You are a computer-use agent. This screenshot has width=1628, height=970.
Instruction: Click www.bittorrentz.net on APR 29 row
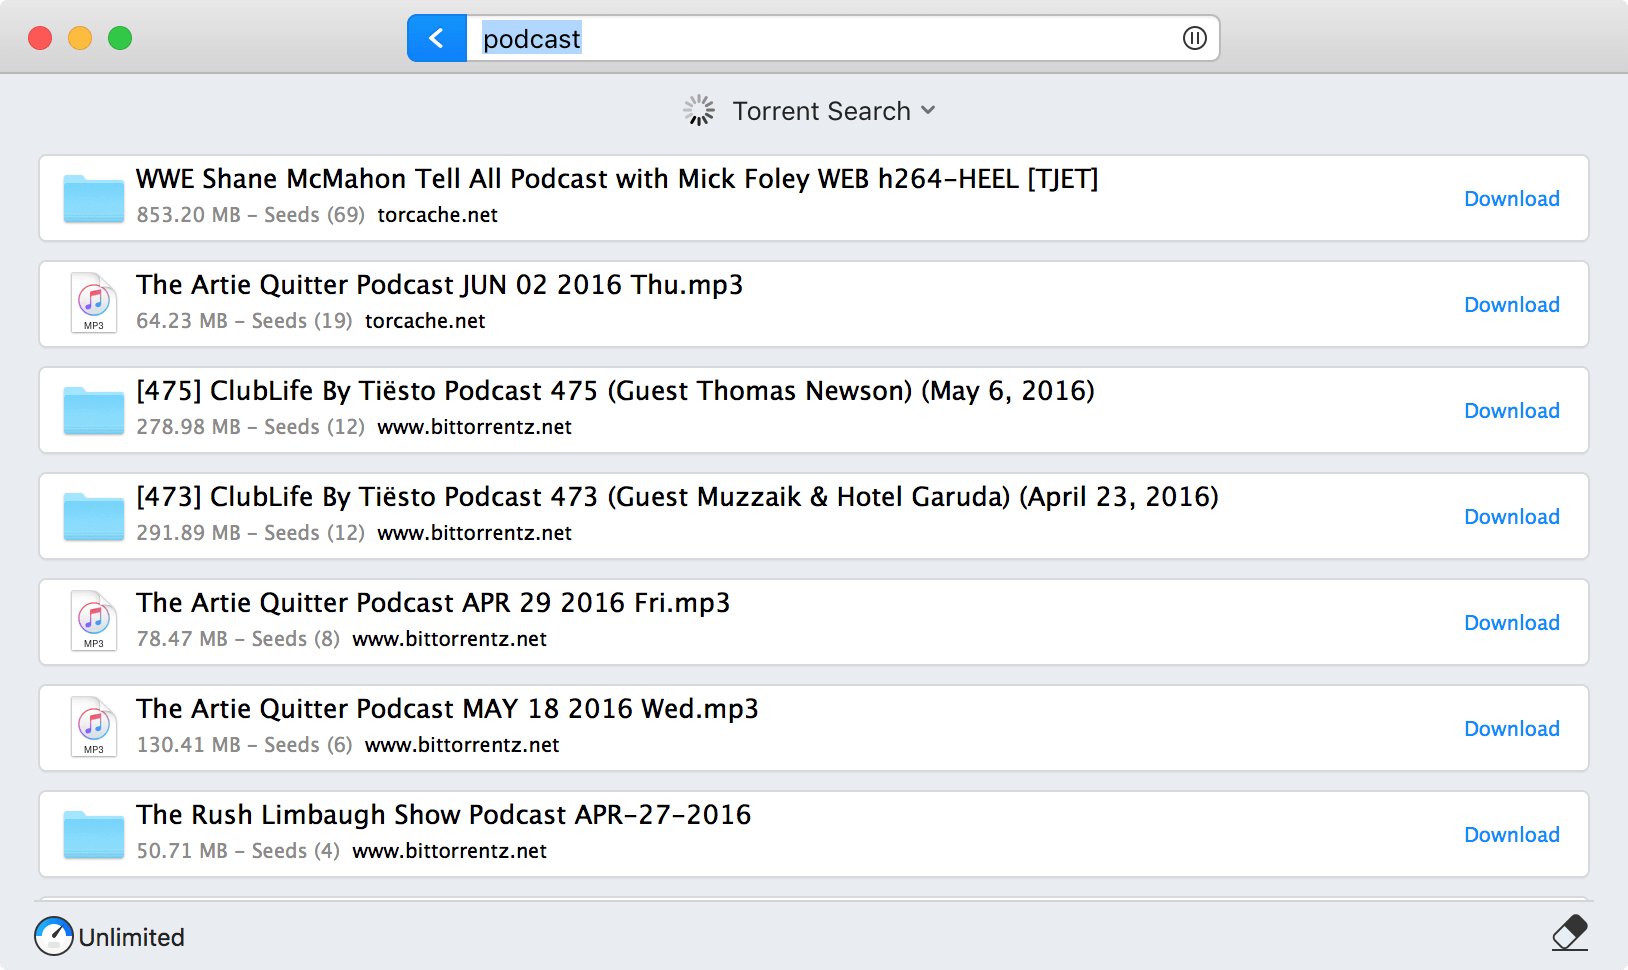pos(449,639)
